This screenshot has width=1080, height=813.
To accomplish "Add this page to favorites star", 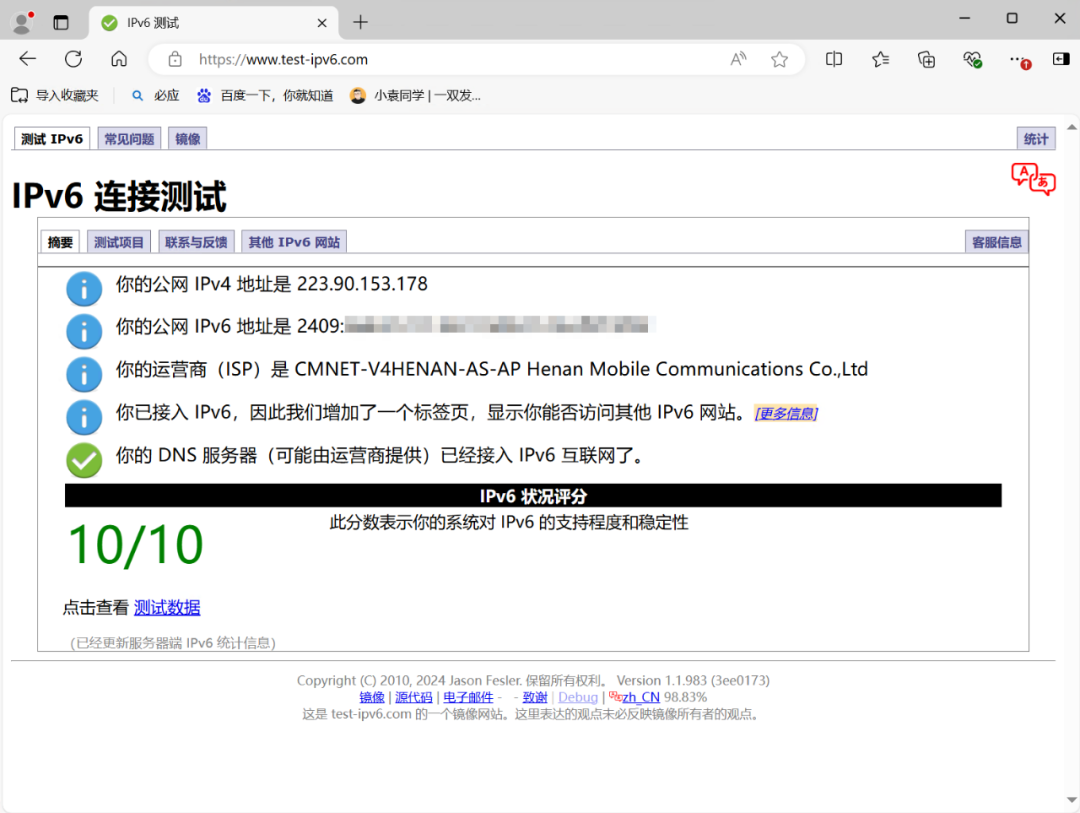I will click(x=779, y=59).
